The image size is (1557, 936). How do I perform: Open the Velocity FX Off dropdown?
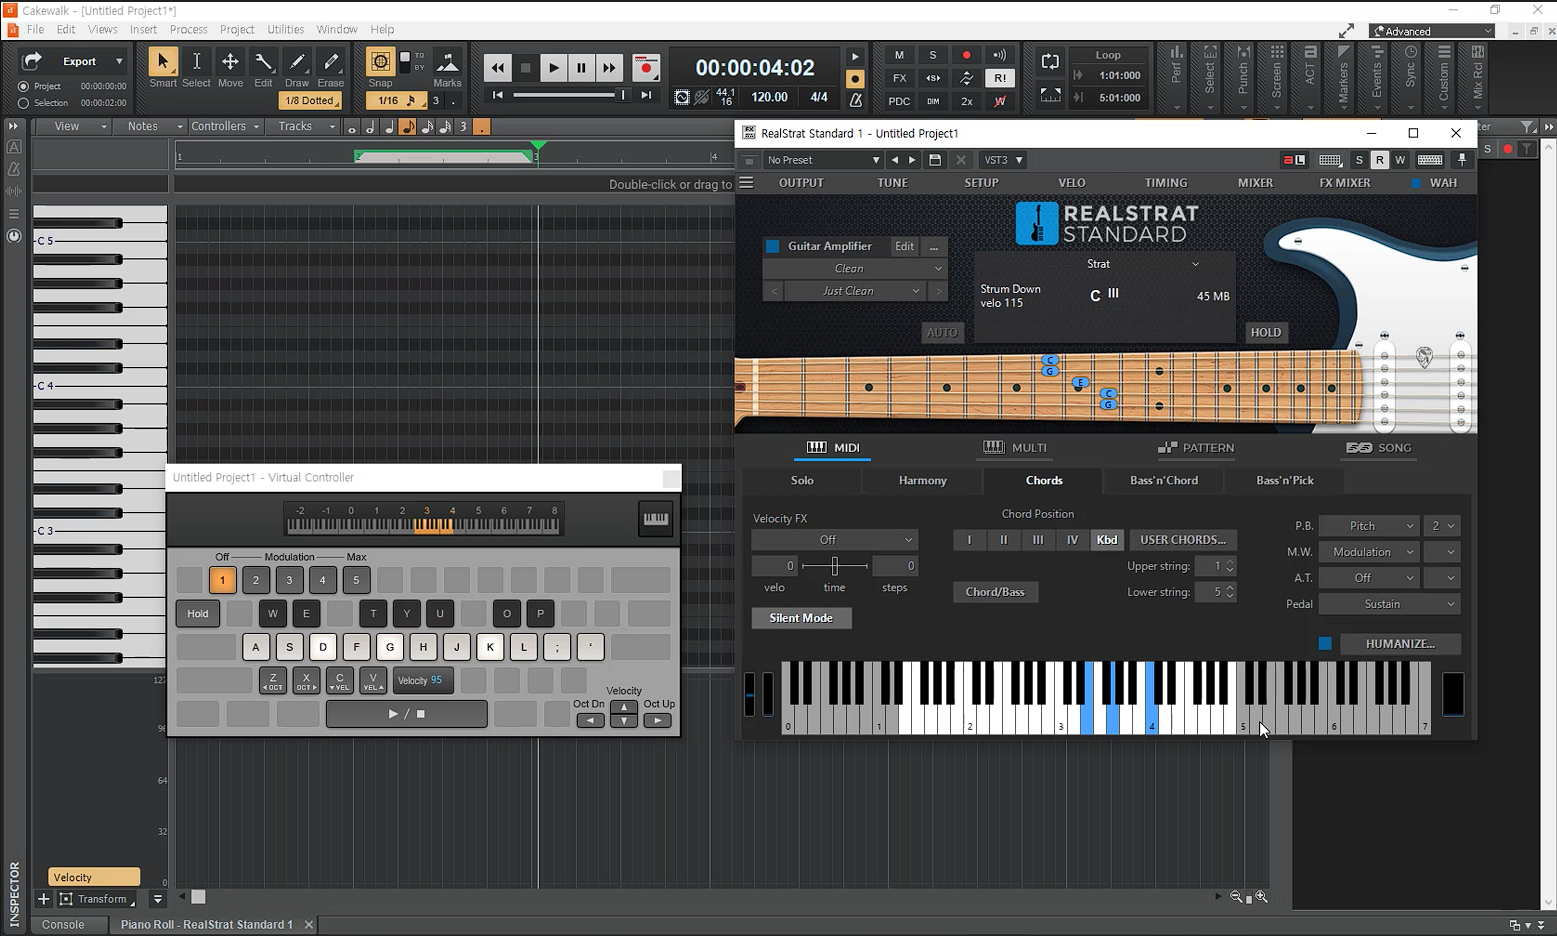point(834,540)
